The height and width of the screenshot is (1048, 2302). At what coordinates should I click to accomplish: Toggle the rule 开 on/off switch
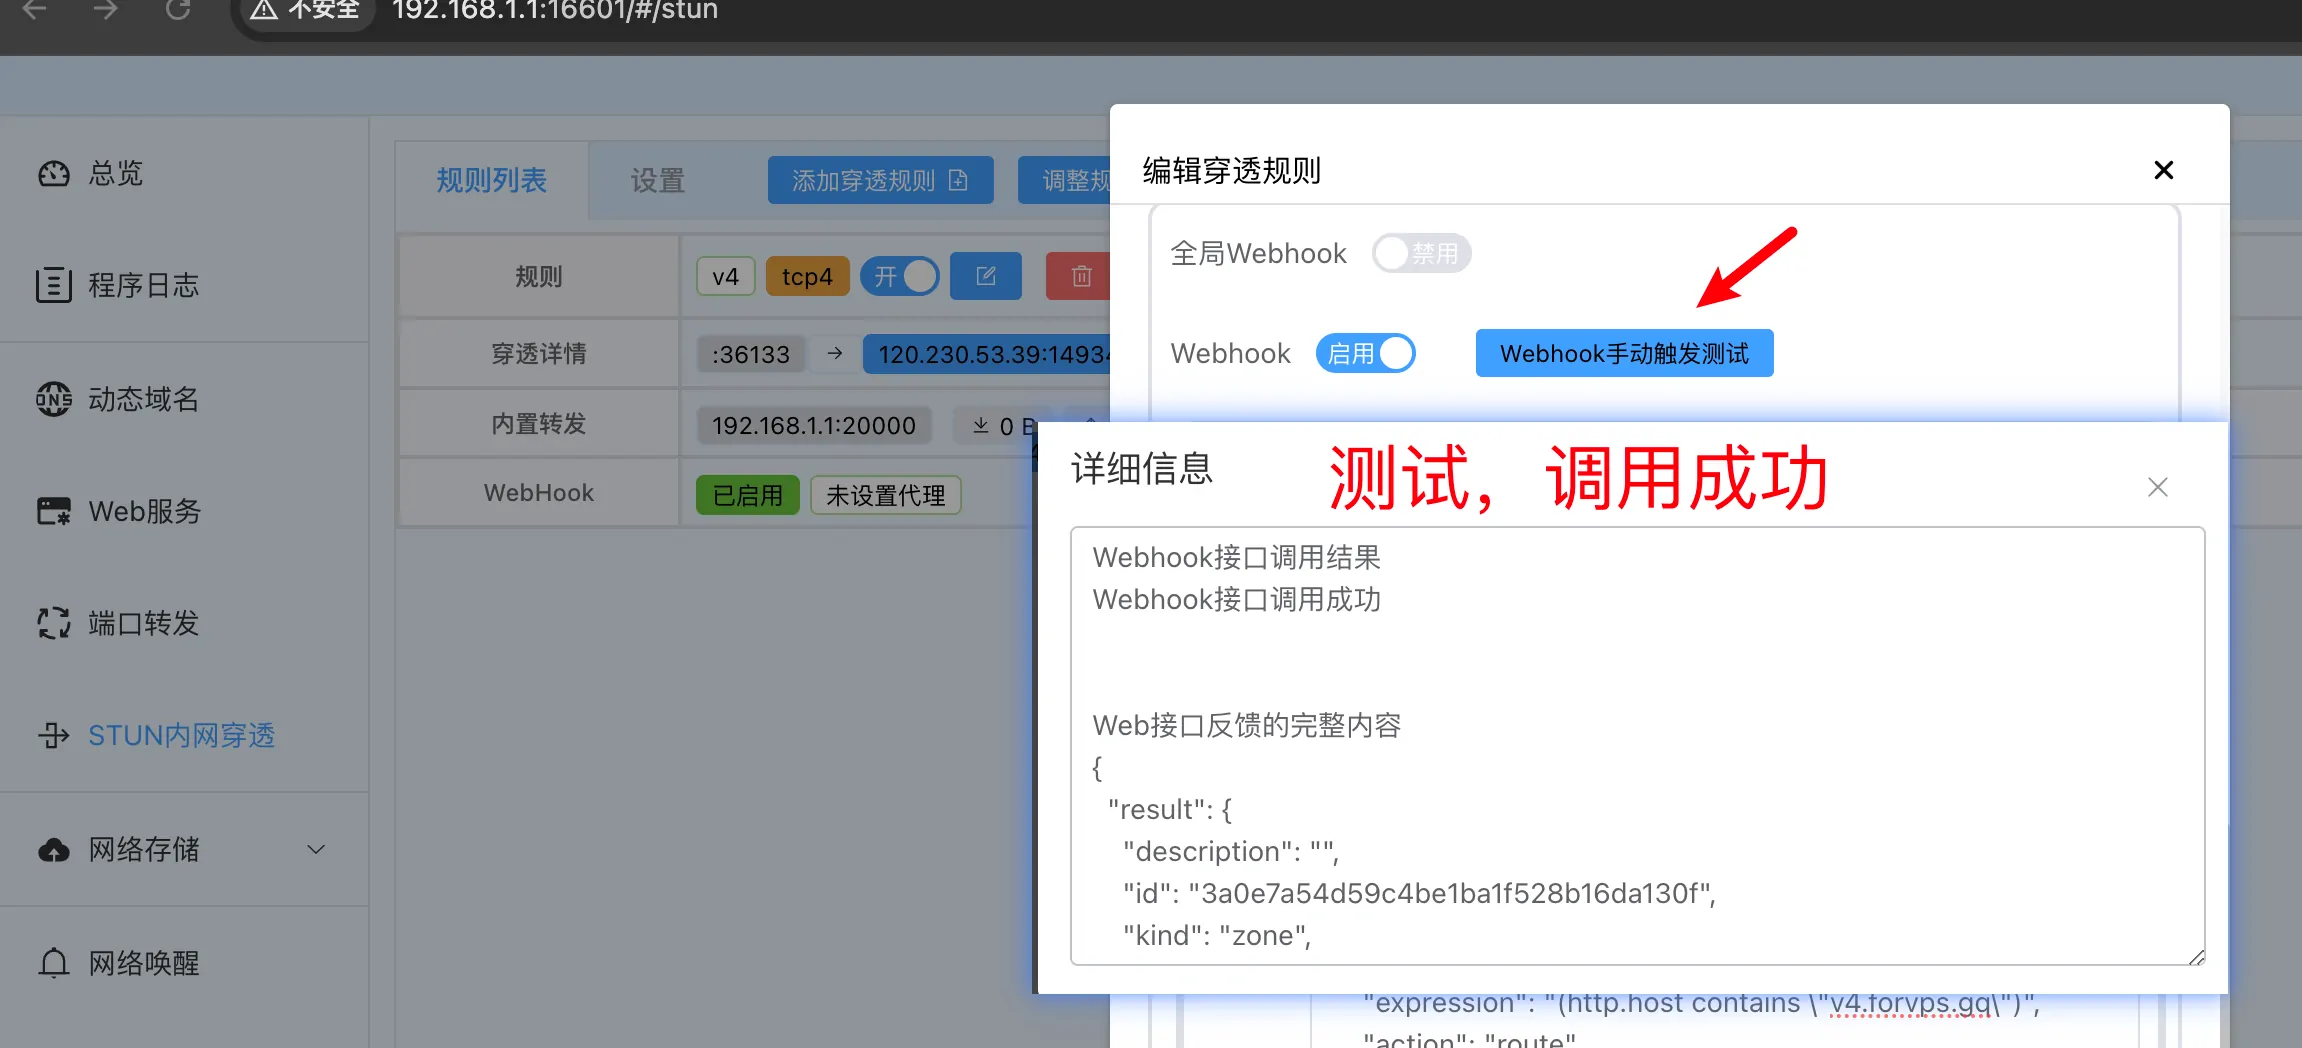point(900,276)
